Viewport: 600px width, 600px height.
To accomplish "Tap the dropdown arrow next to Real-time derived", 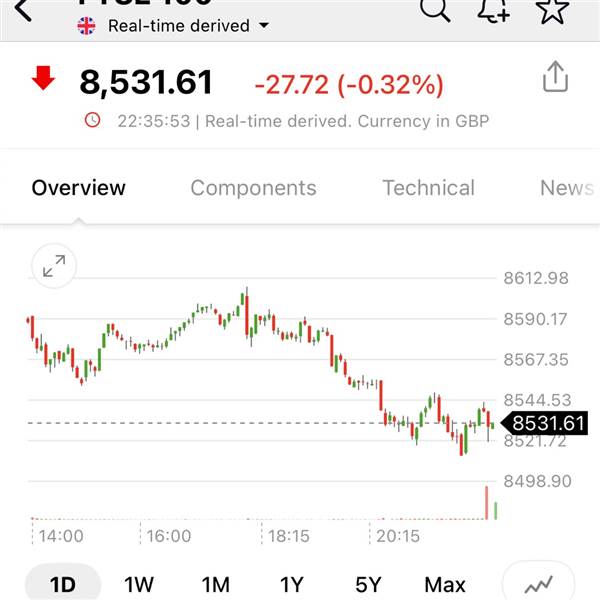I will (264, 26).
